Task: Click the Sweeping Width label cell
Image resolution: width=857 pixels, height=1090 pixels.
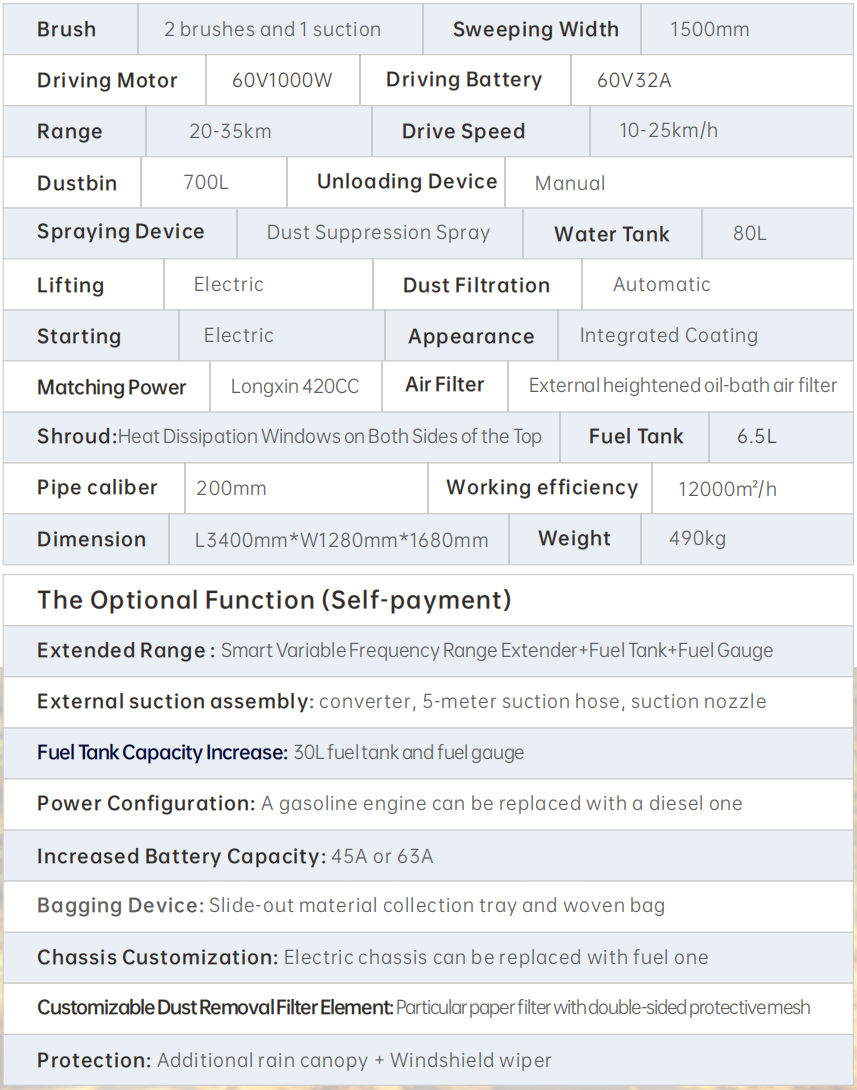Action: pos(532,29)
